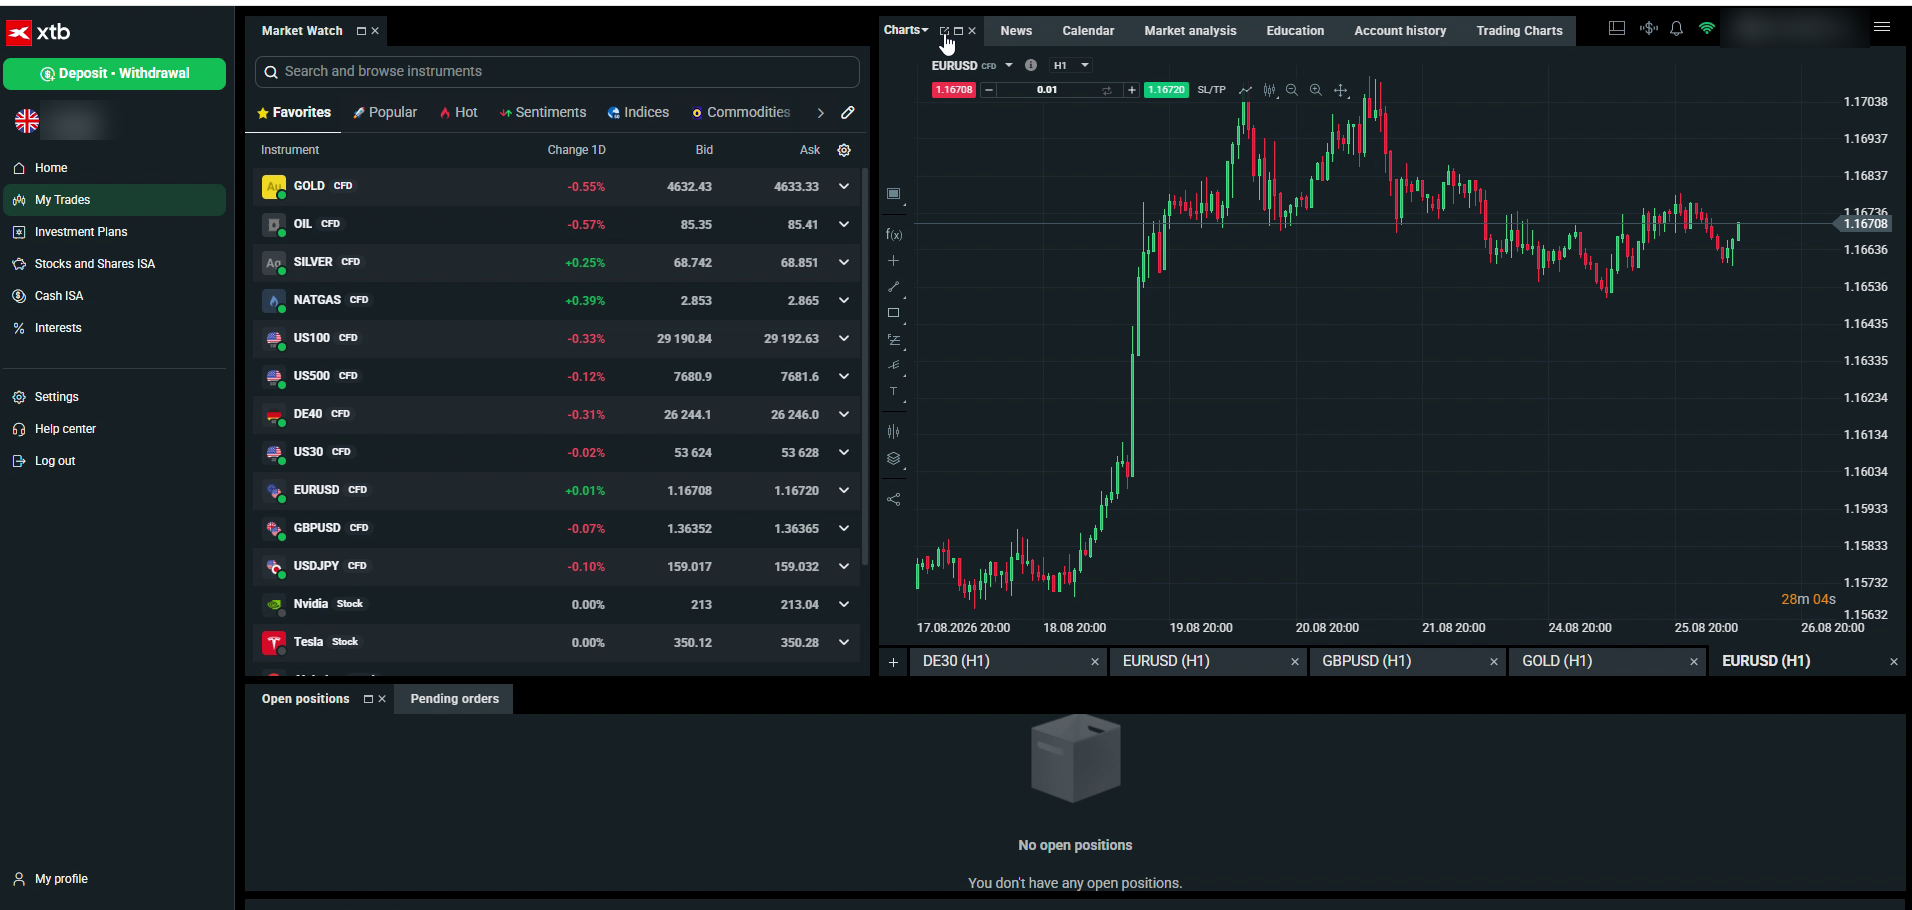
Task: Open the layout selector icon in top bar
Action: pos(1617,29)
